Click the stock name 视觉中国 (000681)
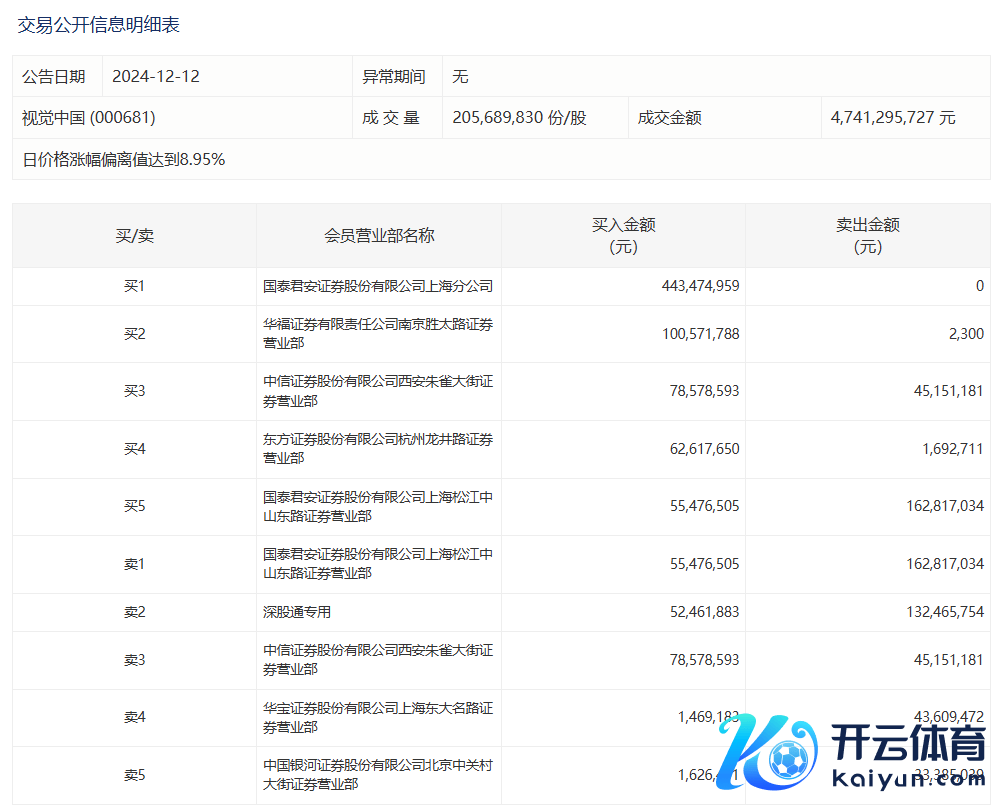This screenshot has height=812, width=1001. (x=89, y=118)
